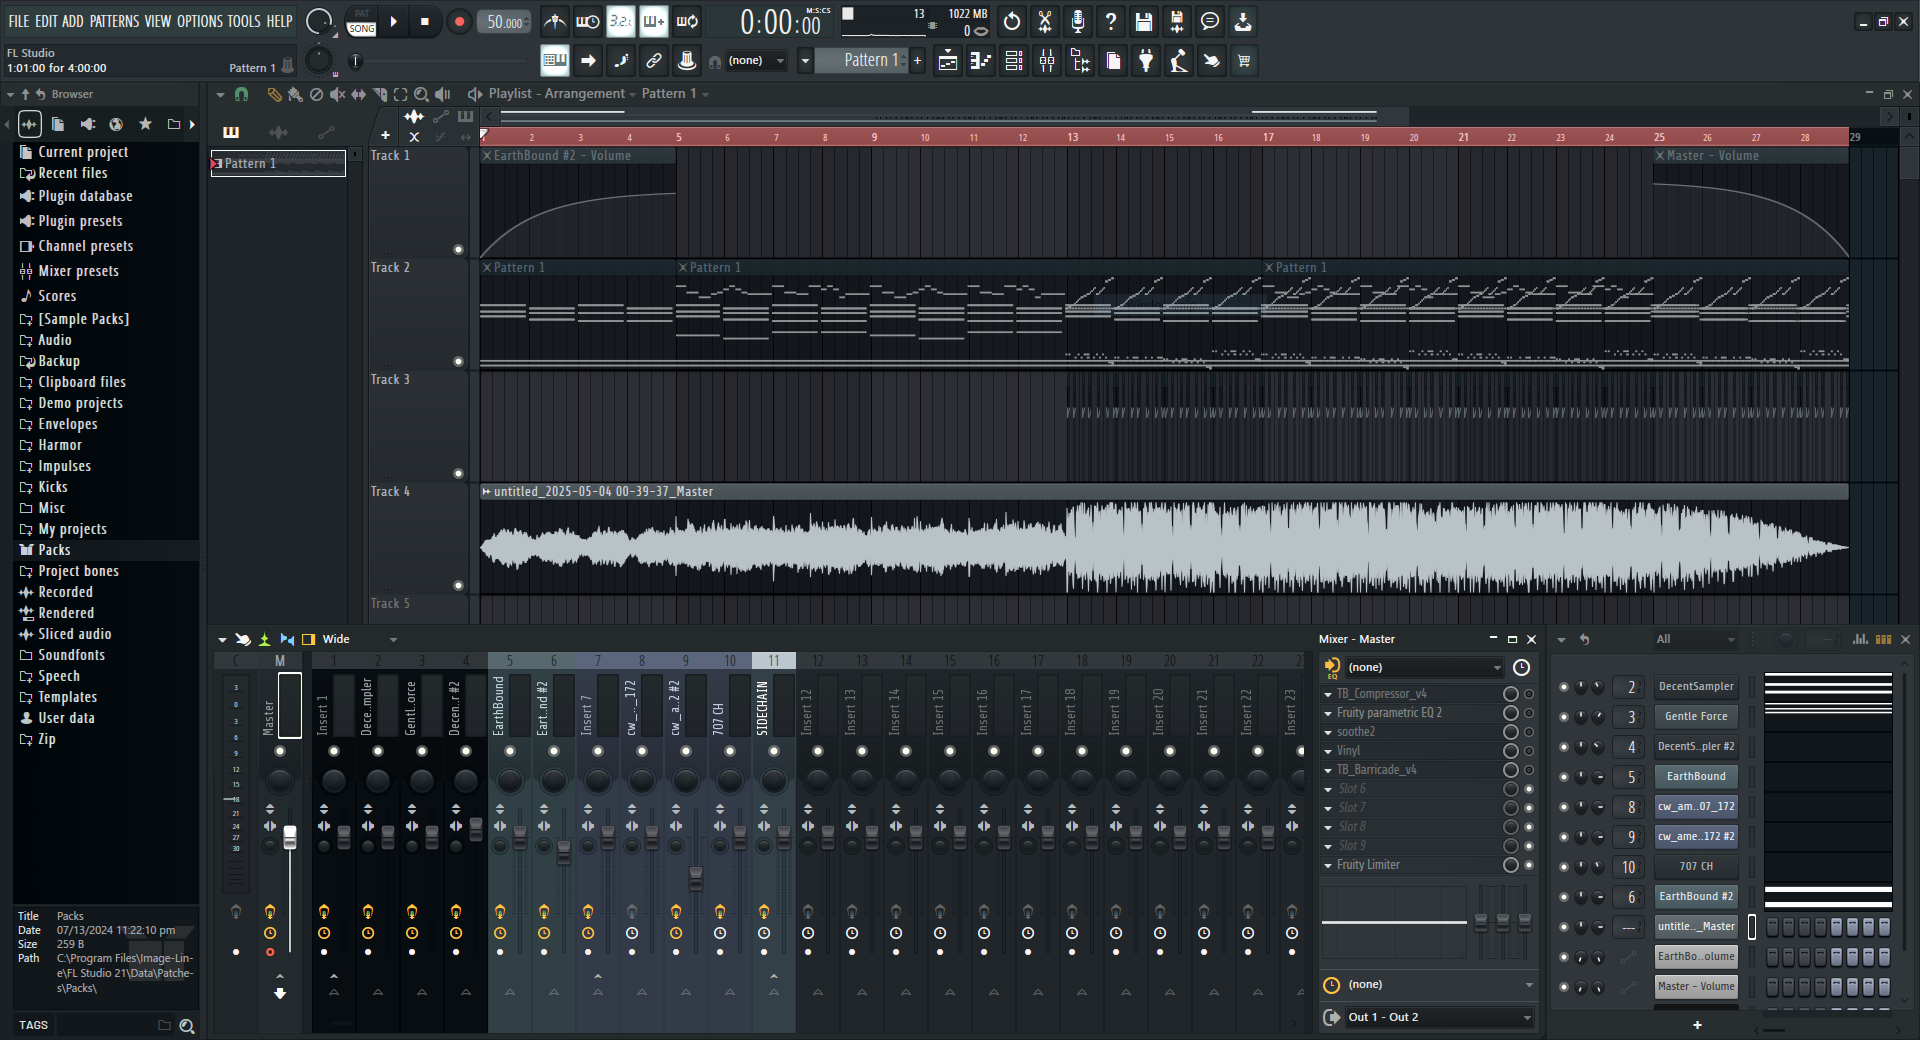Arm recording with the red Record button
Screen dimensions: 1920x1040
[x=459, y=21]
